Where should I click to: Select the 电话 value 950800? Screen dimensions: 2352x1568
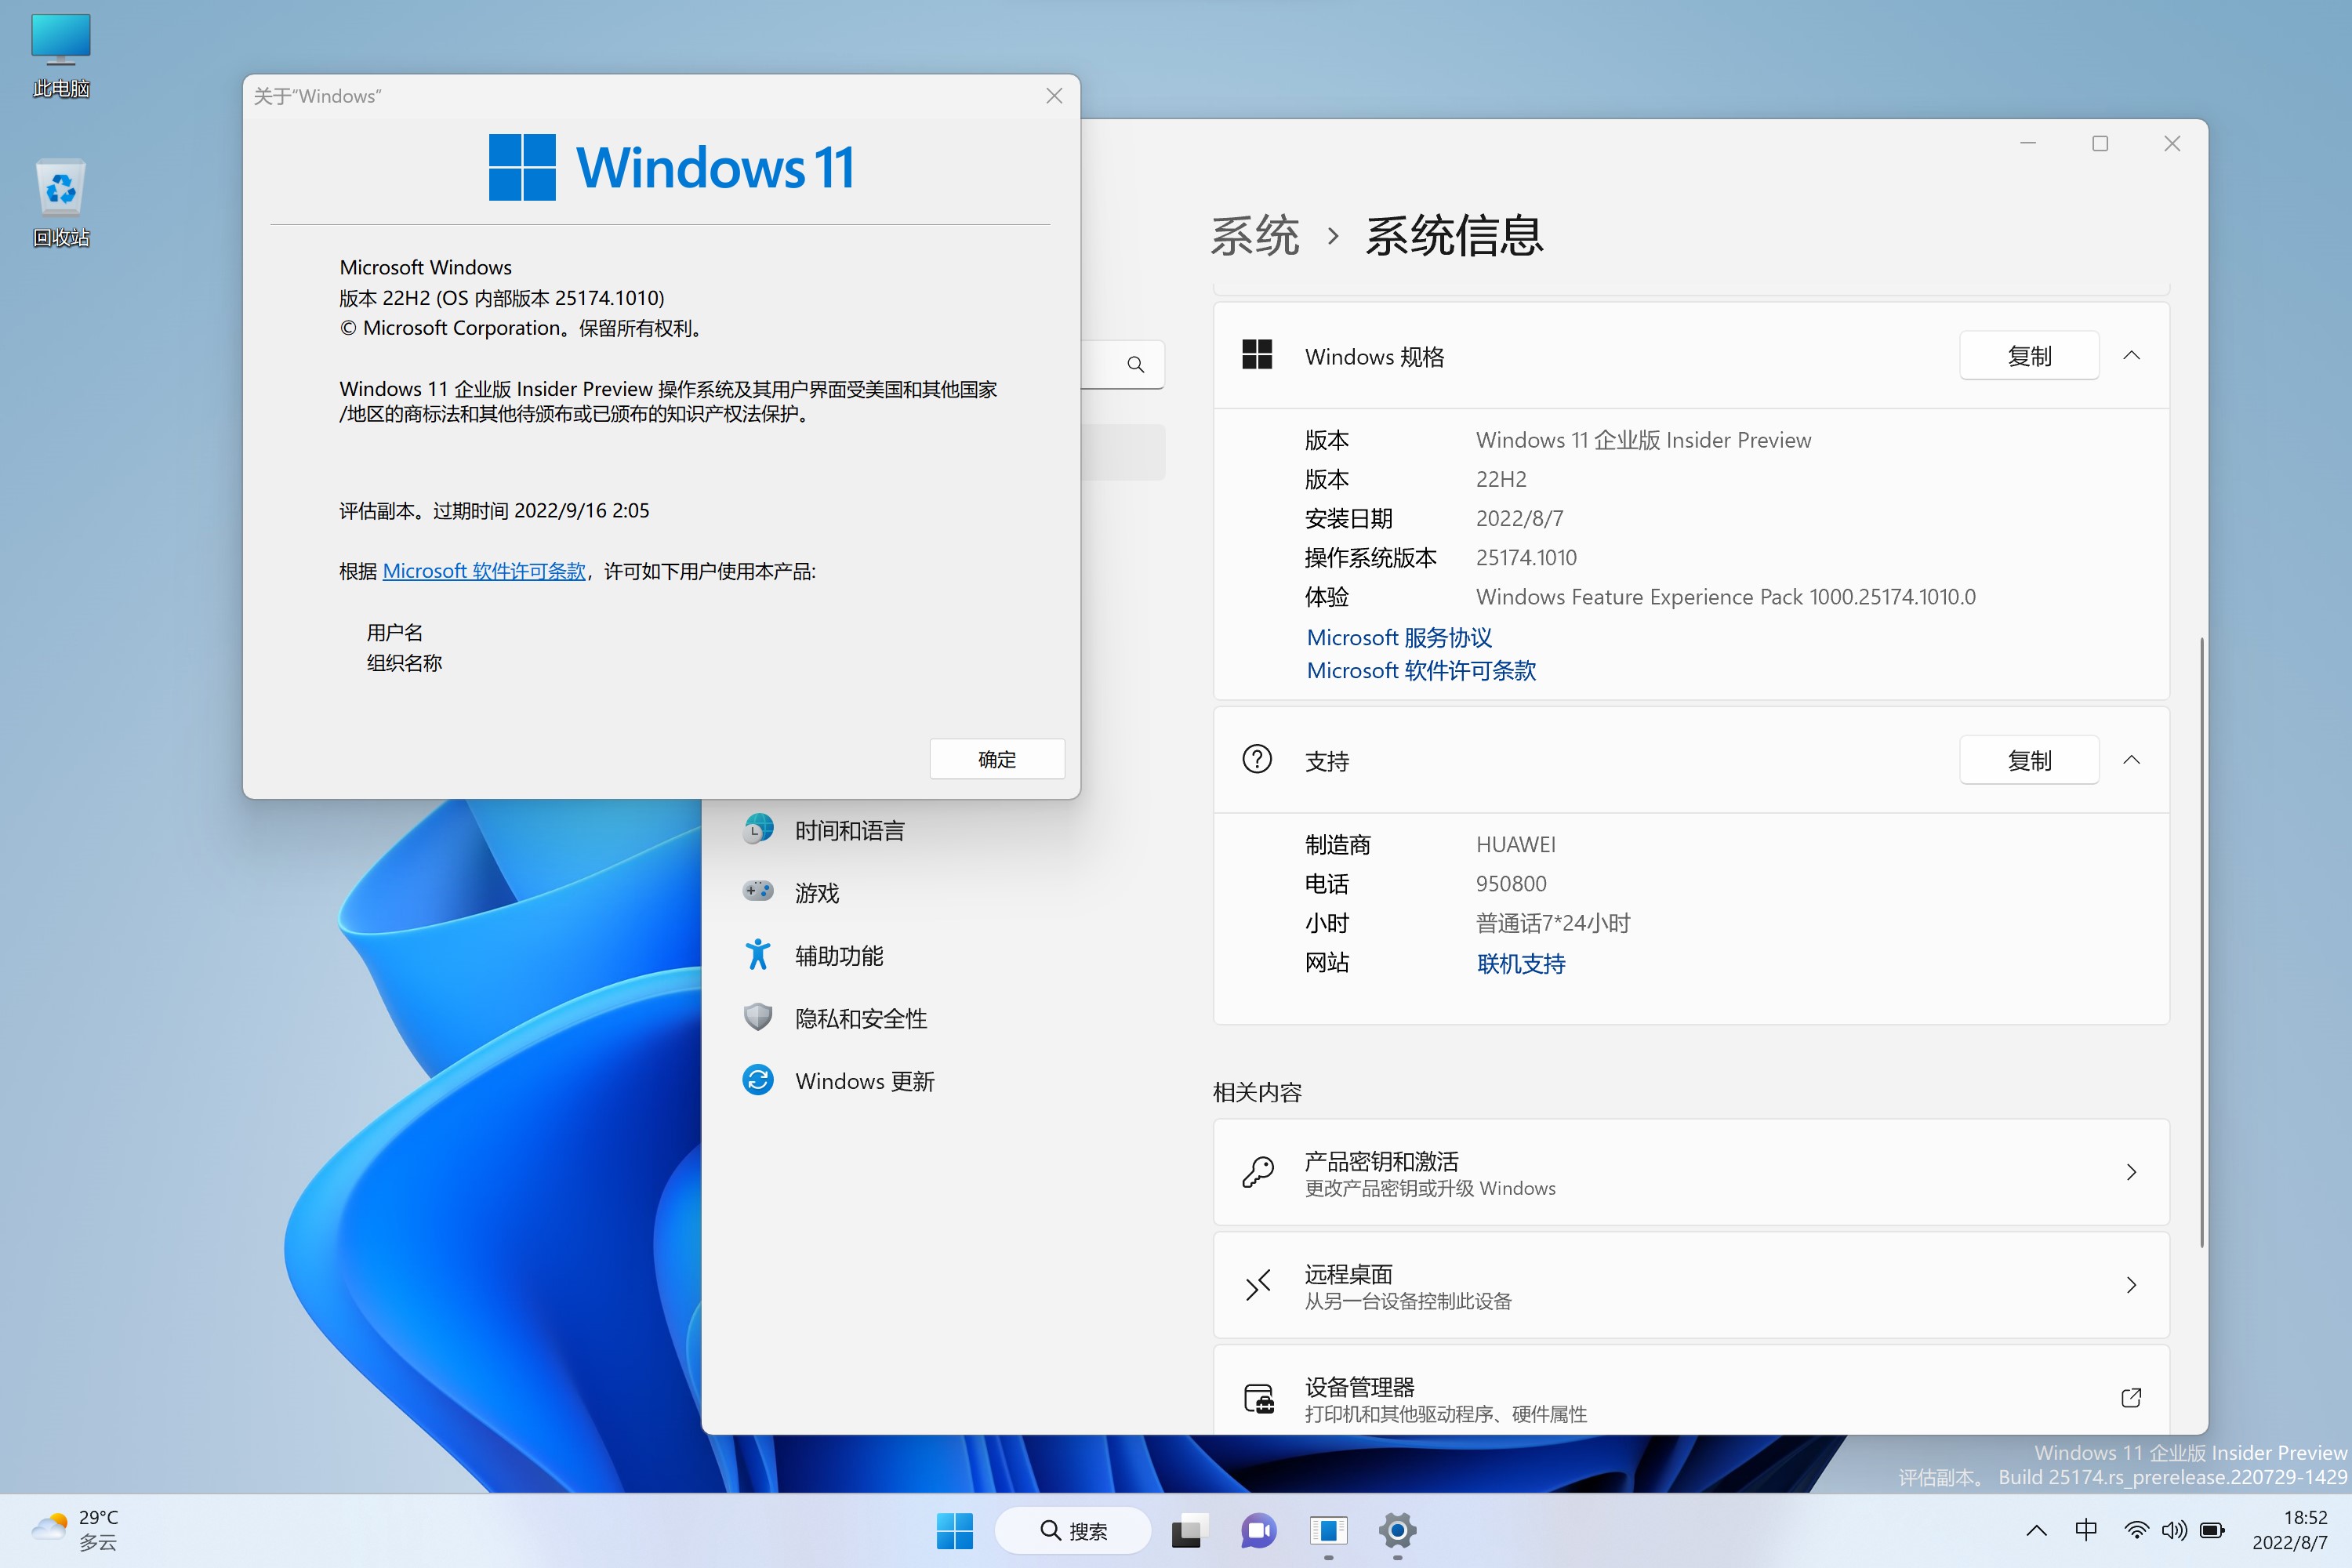(x=1511, y=883)
